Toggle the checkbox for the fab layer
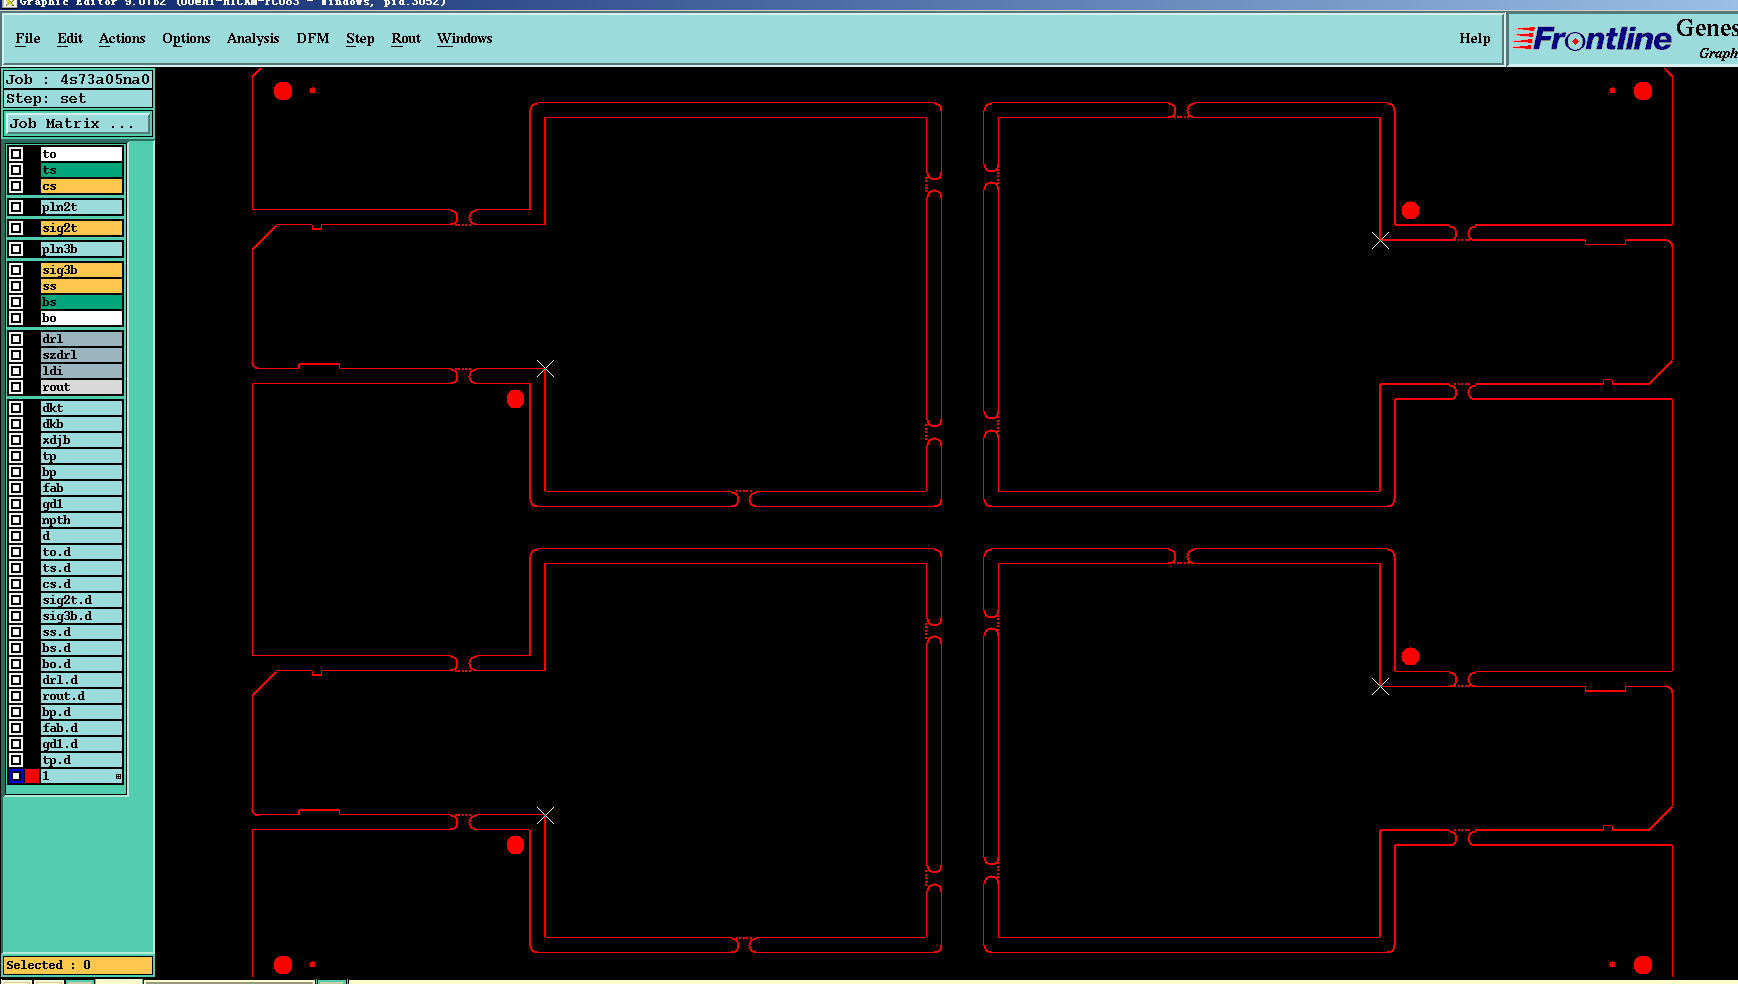This screenshot has width=1738, height=984. point(16,488)
